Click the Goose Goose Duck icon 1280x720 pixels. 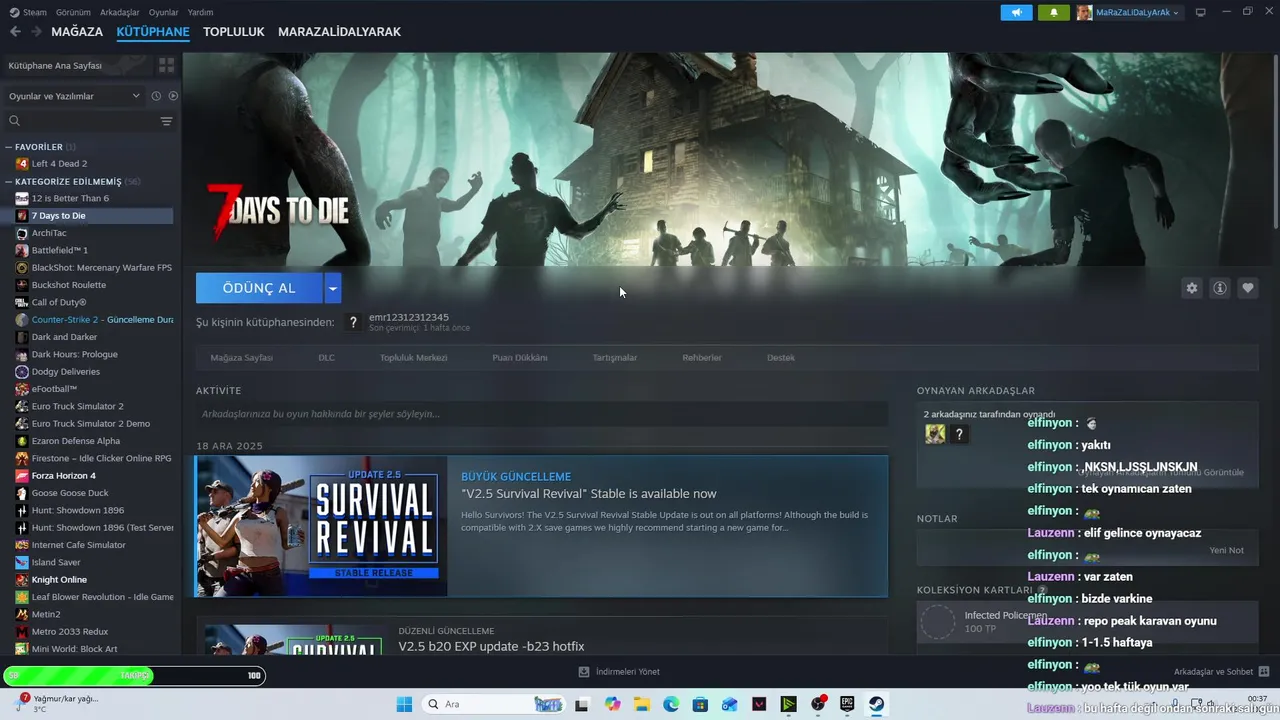click(x=22, y=493)
